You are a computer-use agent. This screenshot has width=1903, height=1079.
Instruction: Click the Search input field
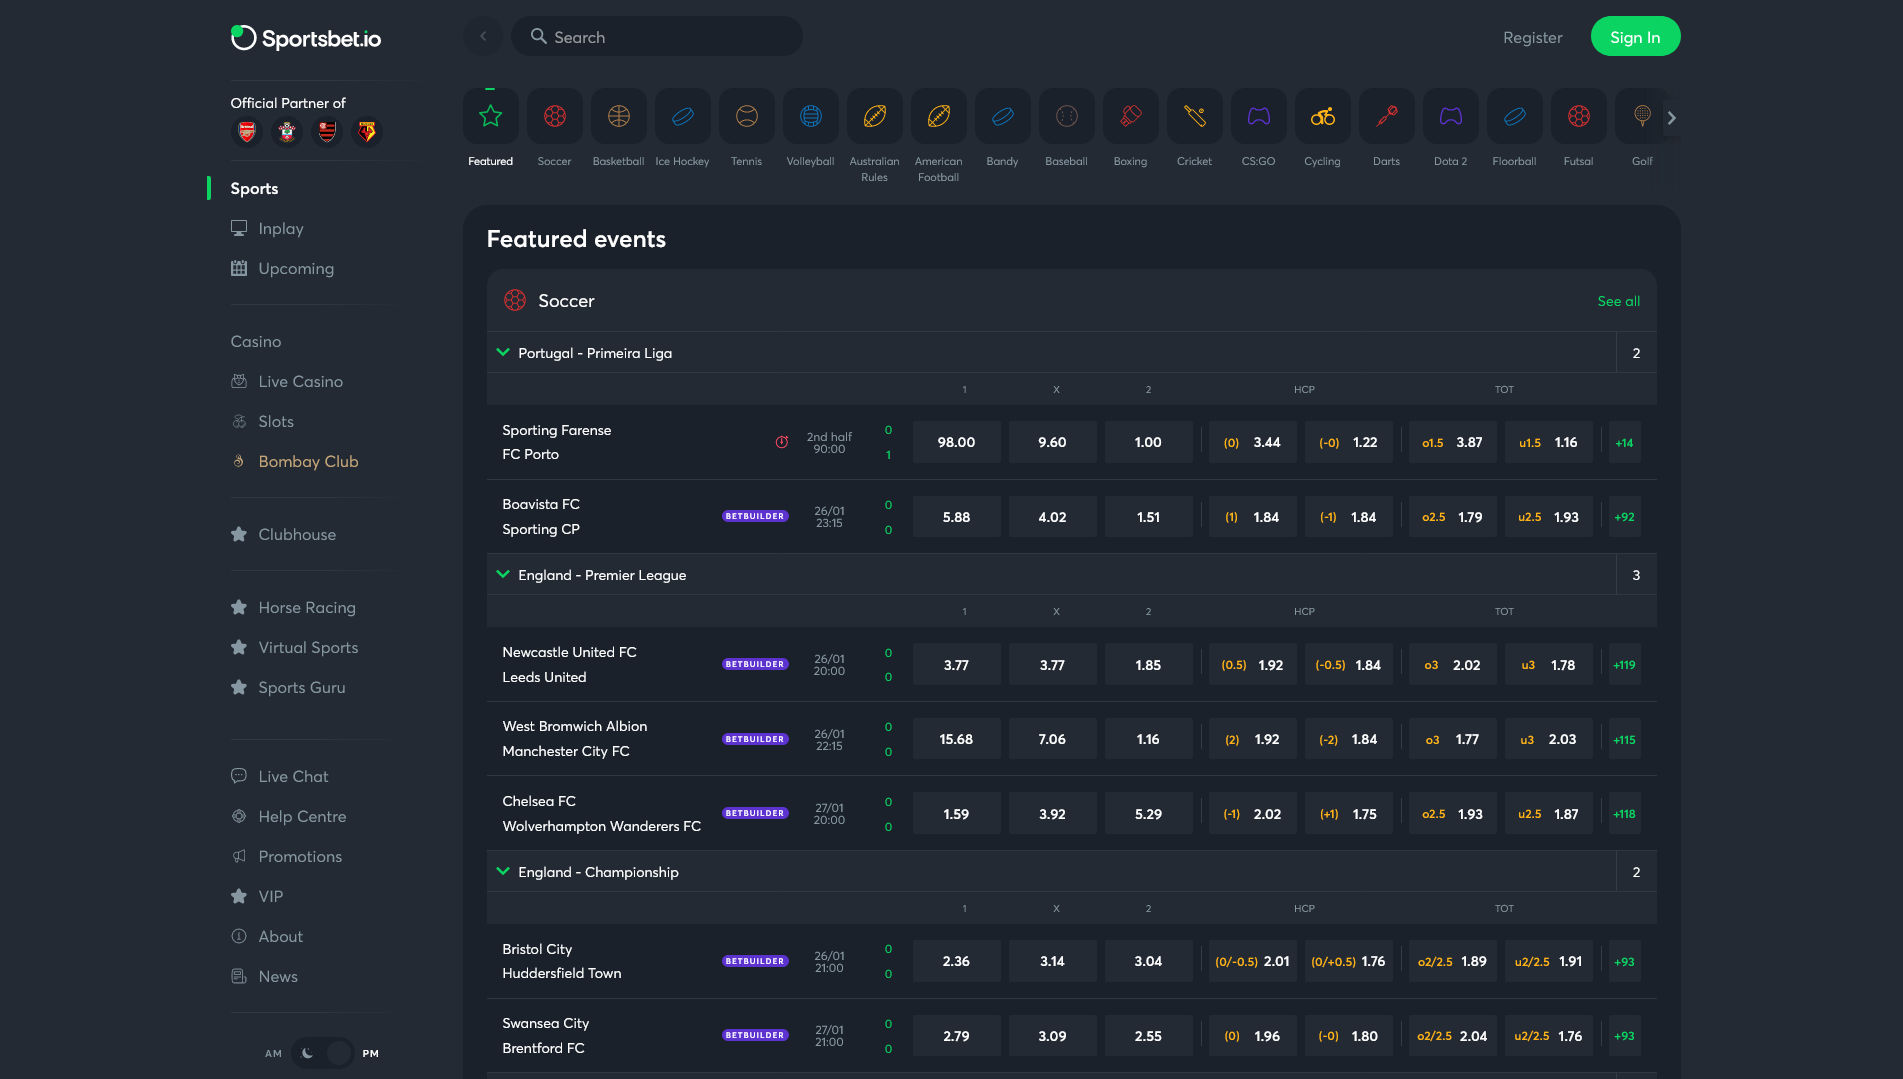pyautogui.click(x=657, y=36)
